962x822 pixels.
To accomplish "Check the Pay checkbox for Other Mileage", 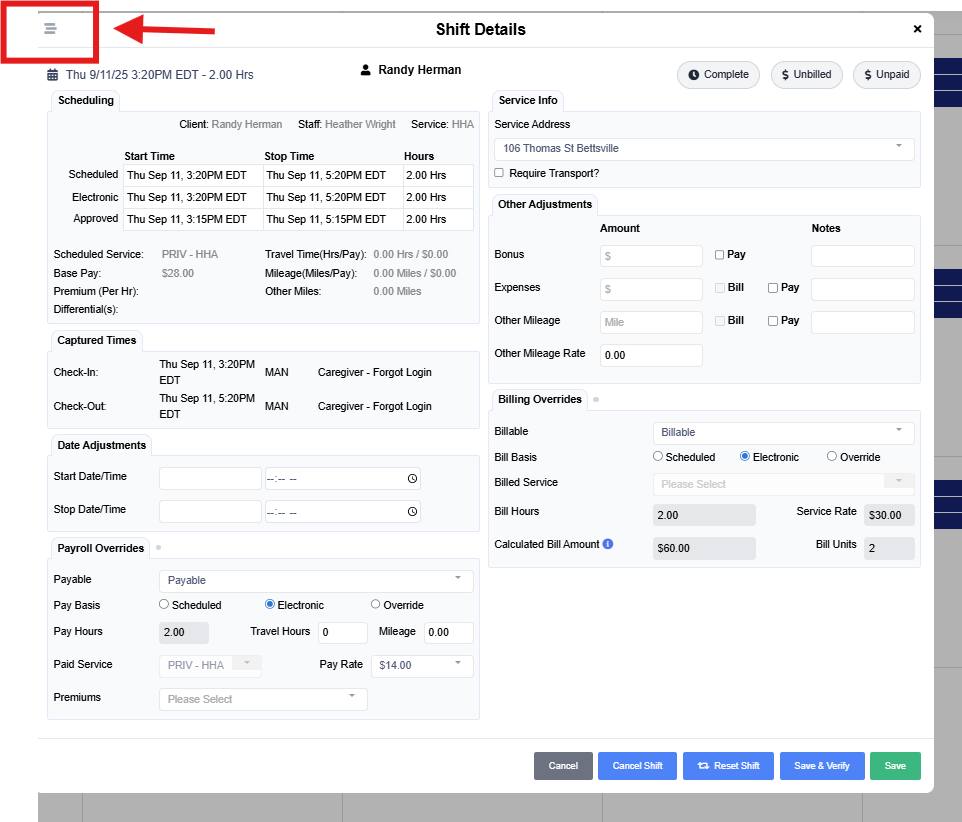I will click(773, 321).
